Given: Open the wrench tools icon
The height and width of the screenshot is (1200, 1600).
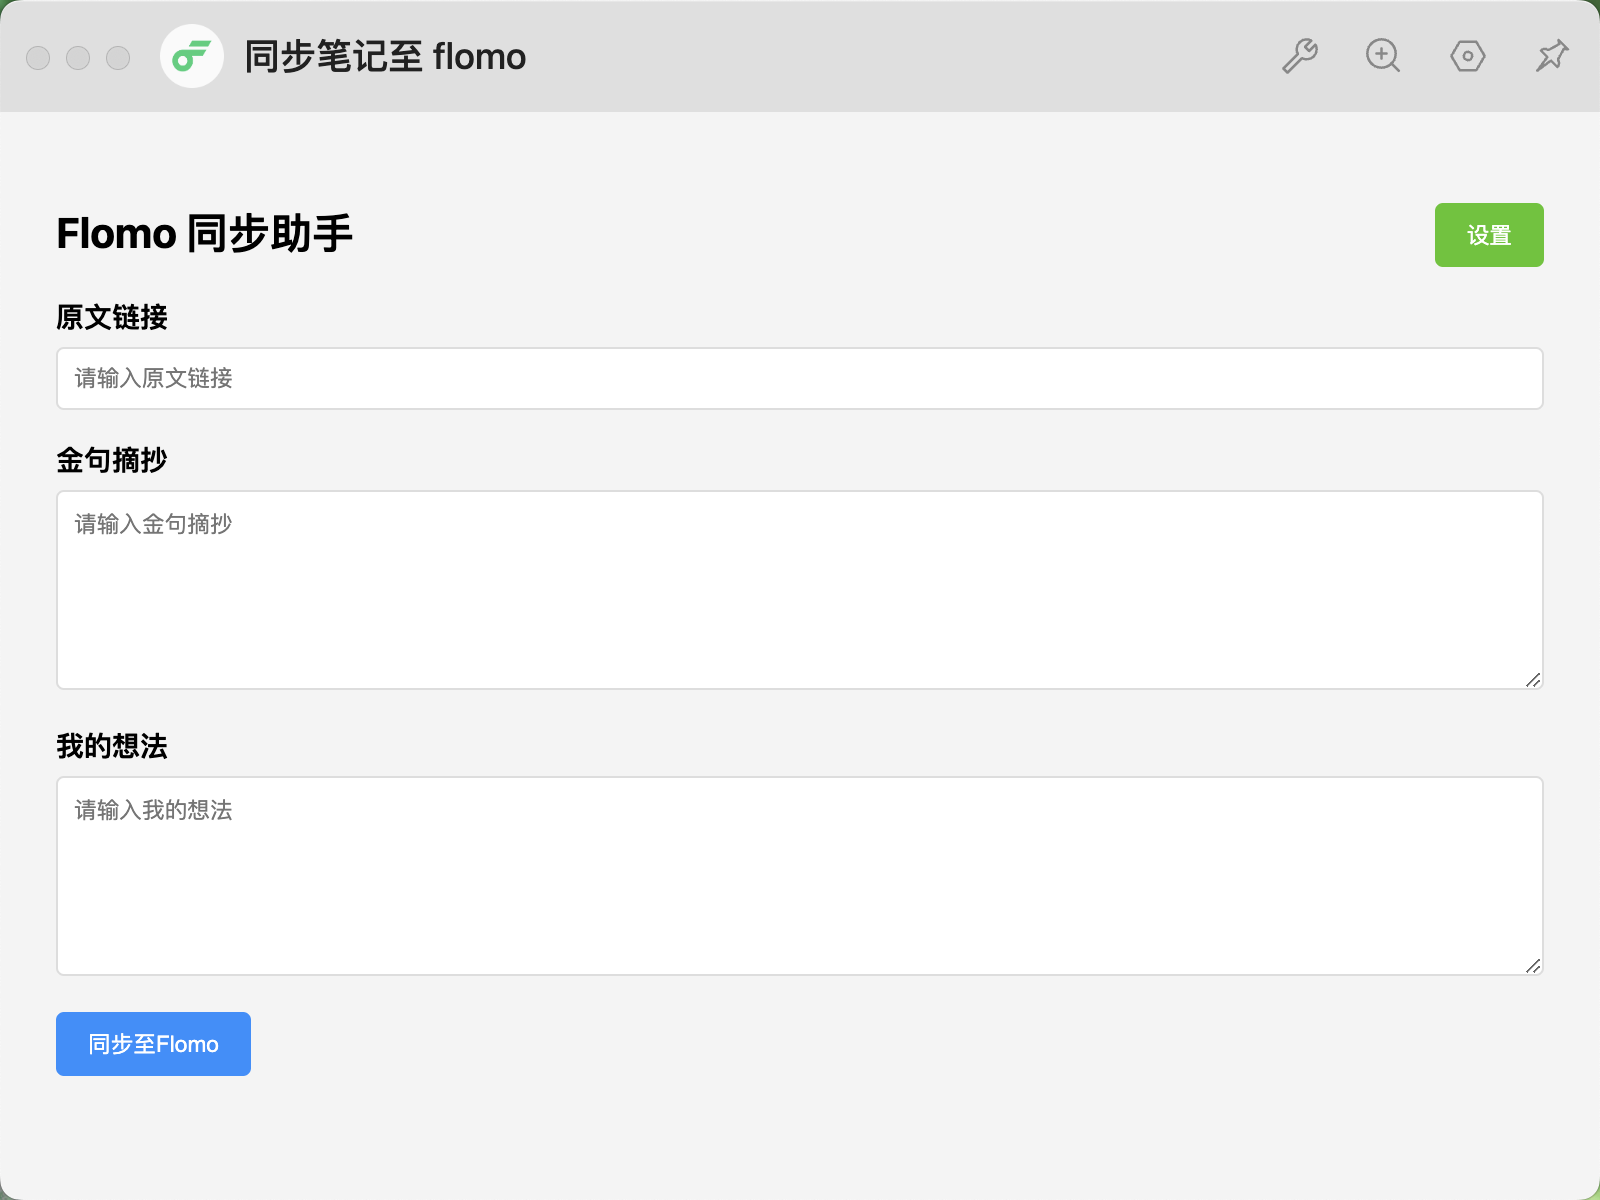Looking at the screenshot, I should tap(1299, 56).
